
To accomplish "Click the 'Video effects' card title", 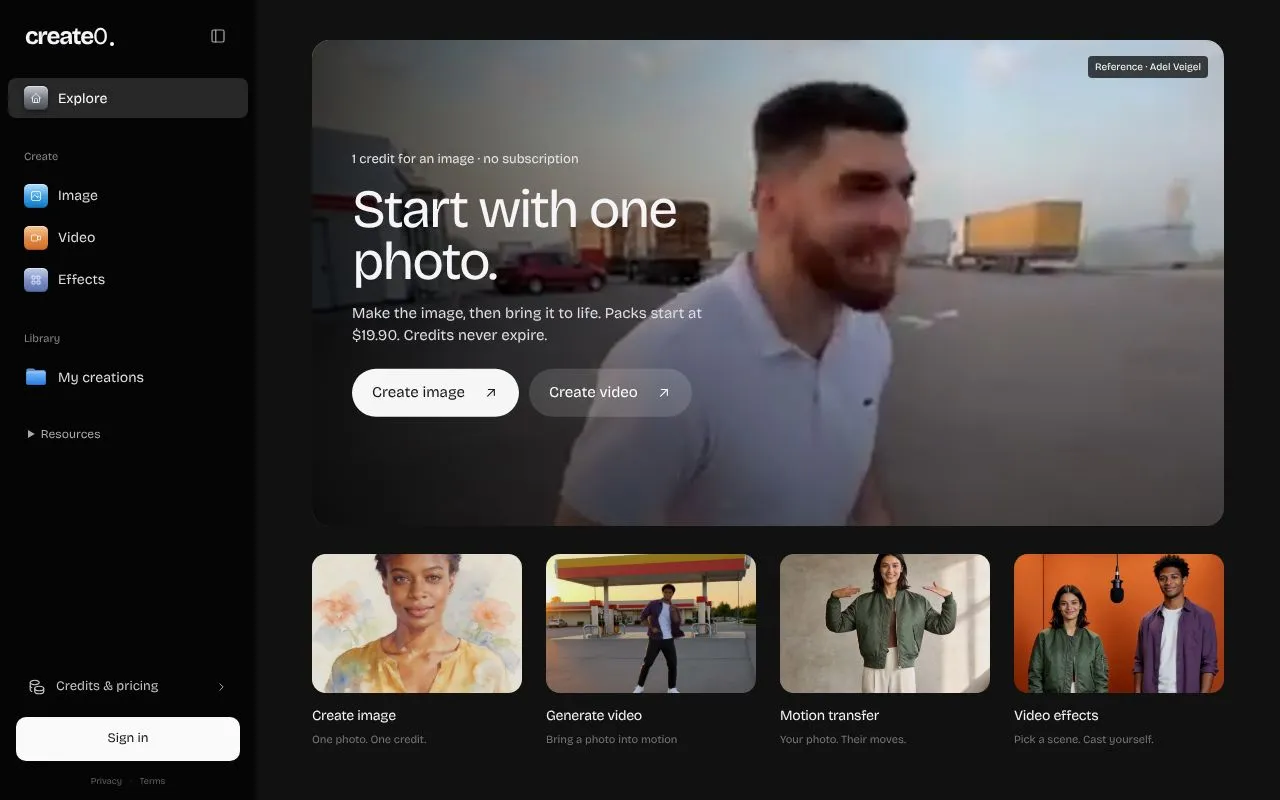I will (x=1056, y=716).
